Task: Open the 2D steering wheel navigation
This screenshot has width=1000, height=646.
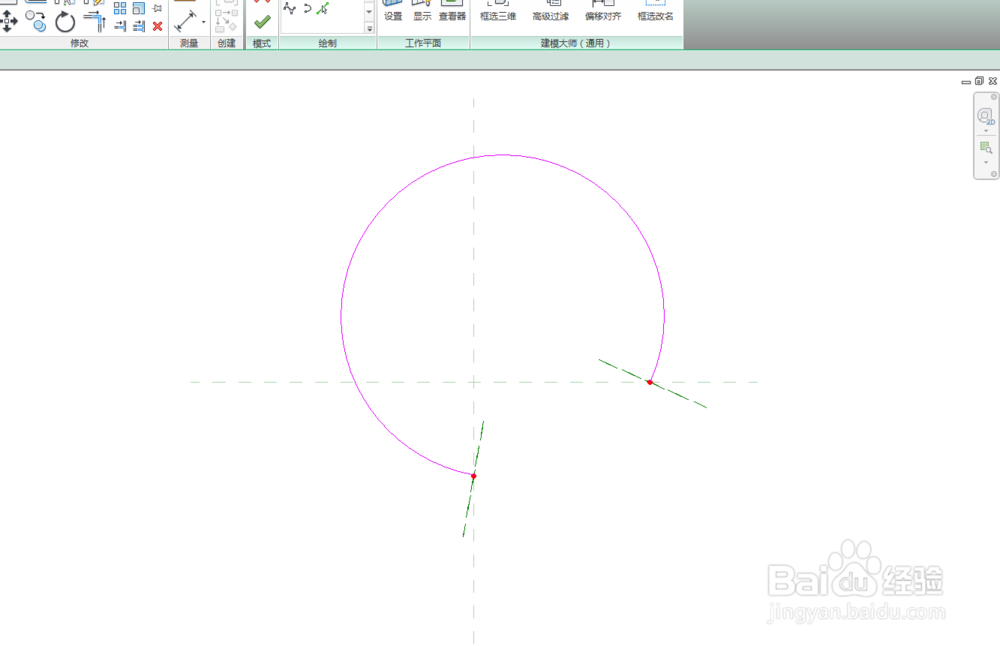Action: 985,116
